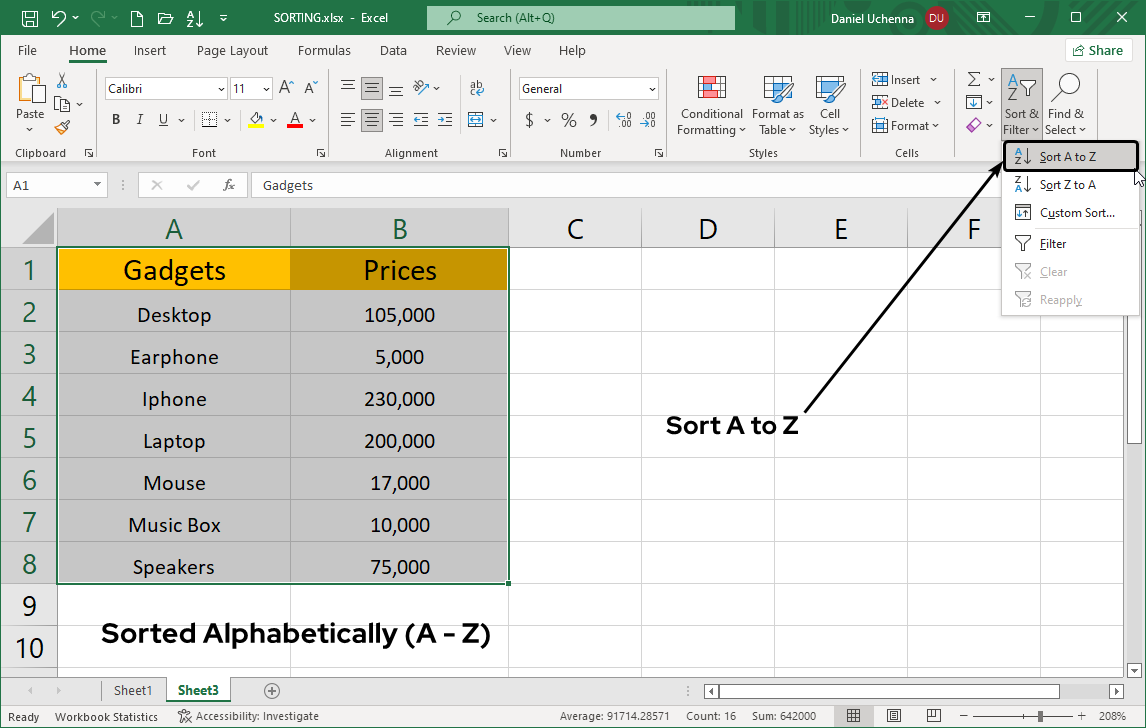Select cell B5 containing 200,000

[x=399, y=441]
